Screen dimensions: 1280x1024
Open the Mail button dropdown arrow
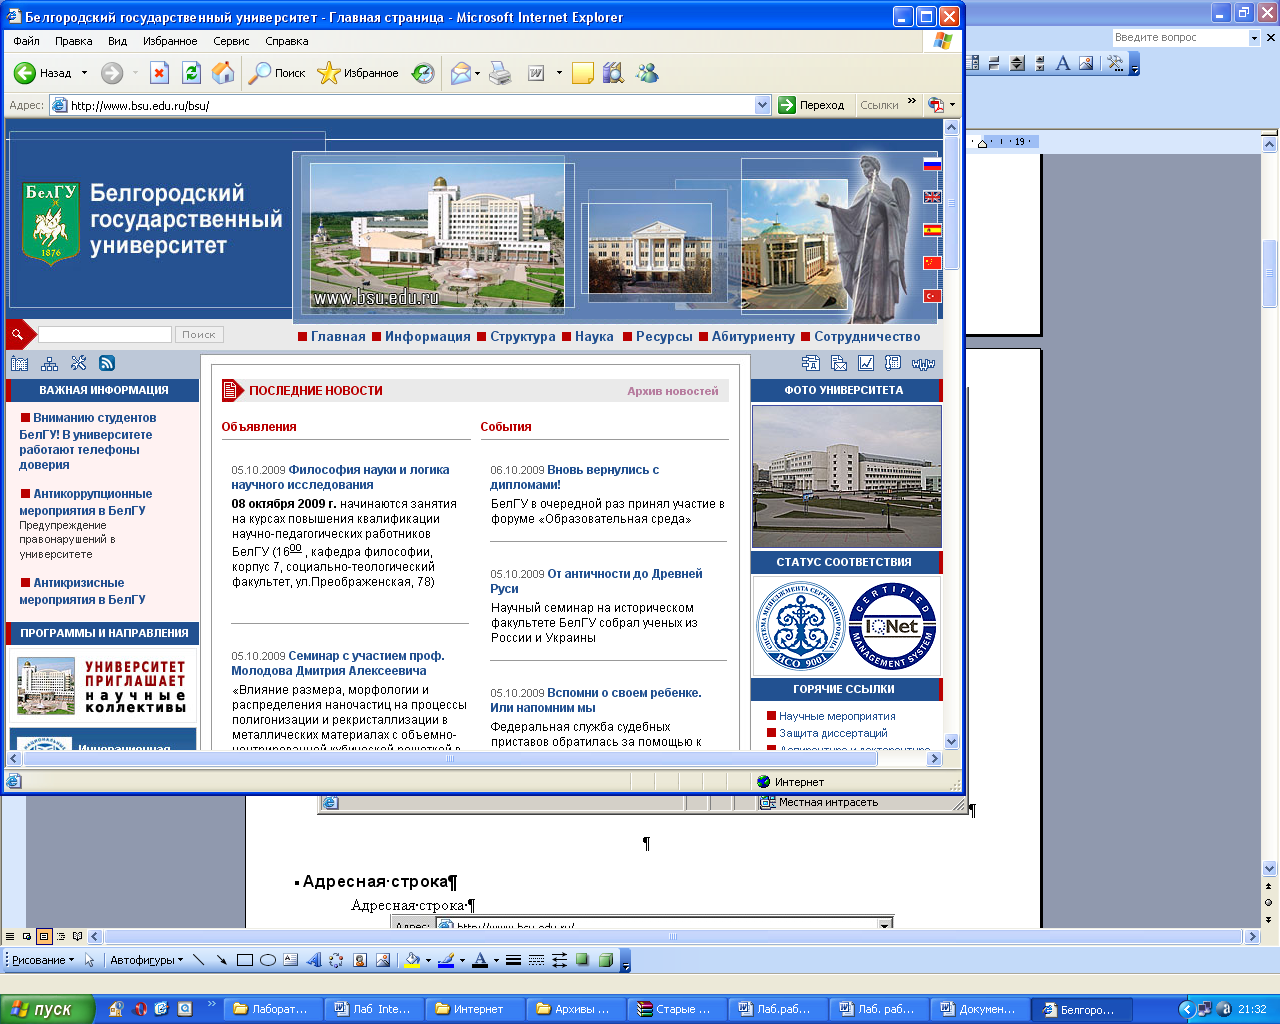(477, 73)
